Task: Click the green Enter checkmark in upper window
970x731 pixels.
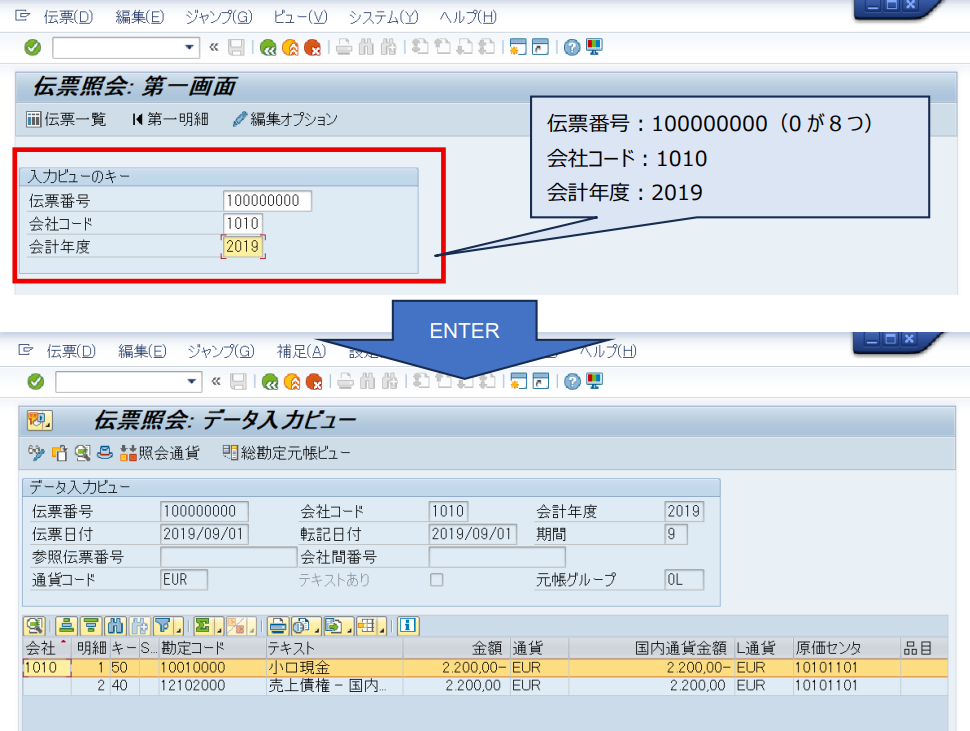Action: (33, 47)
